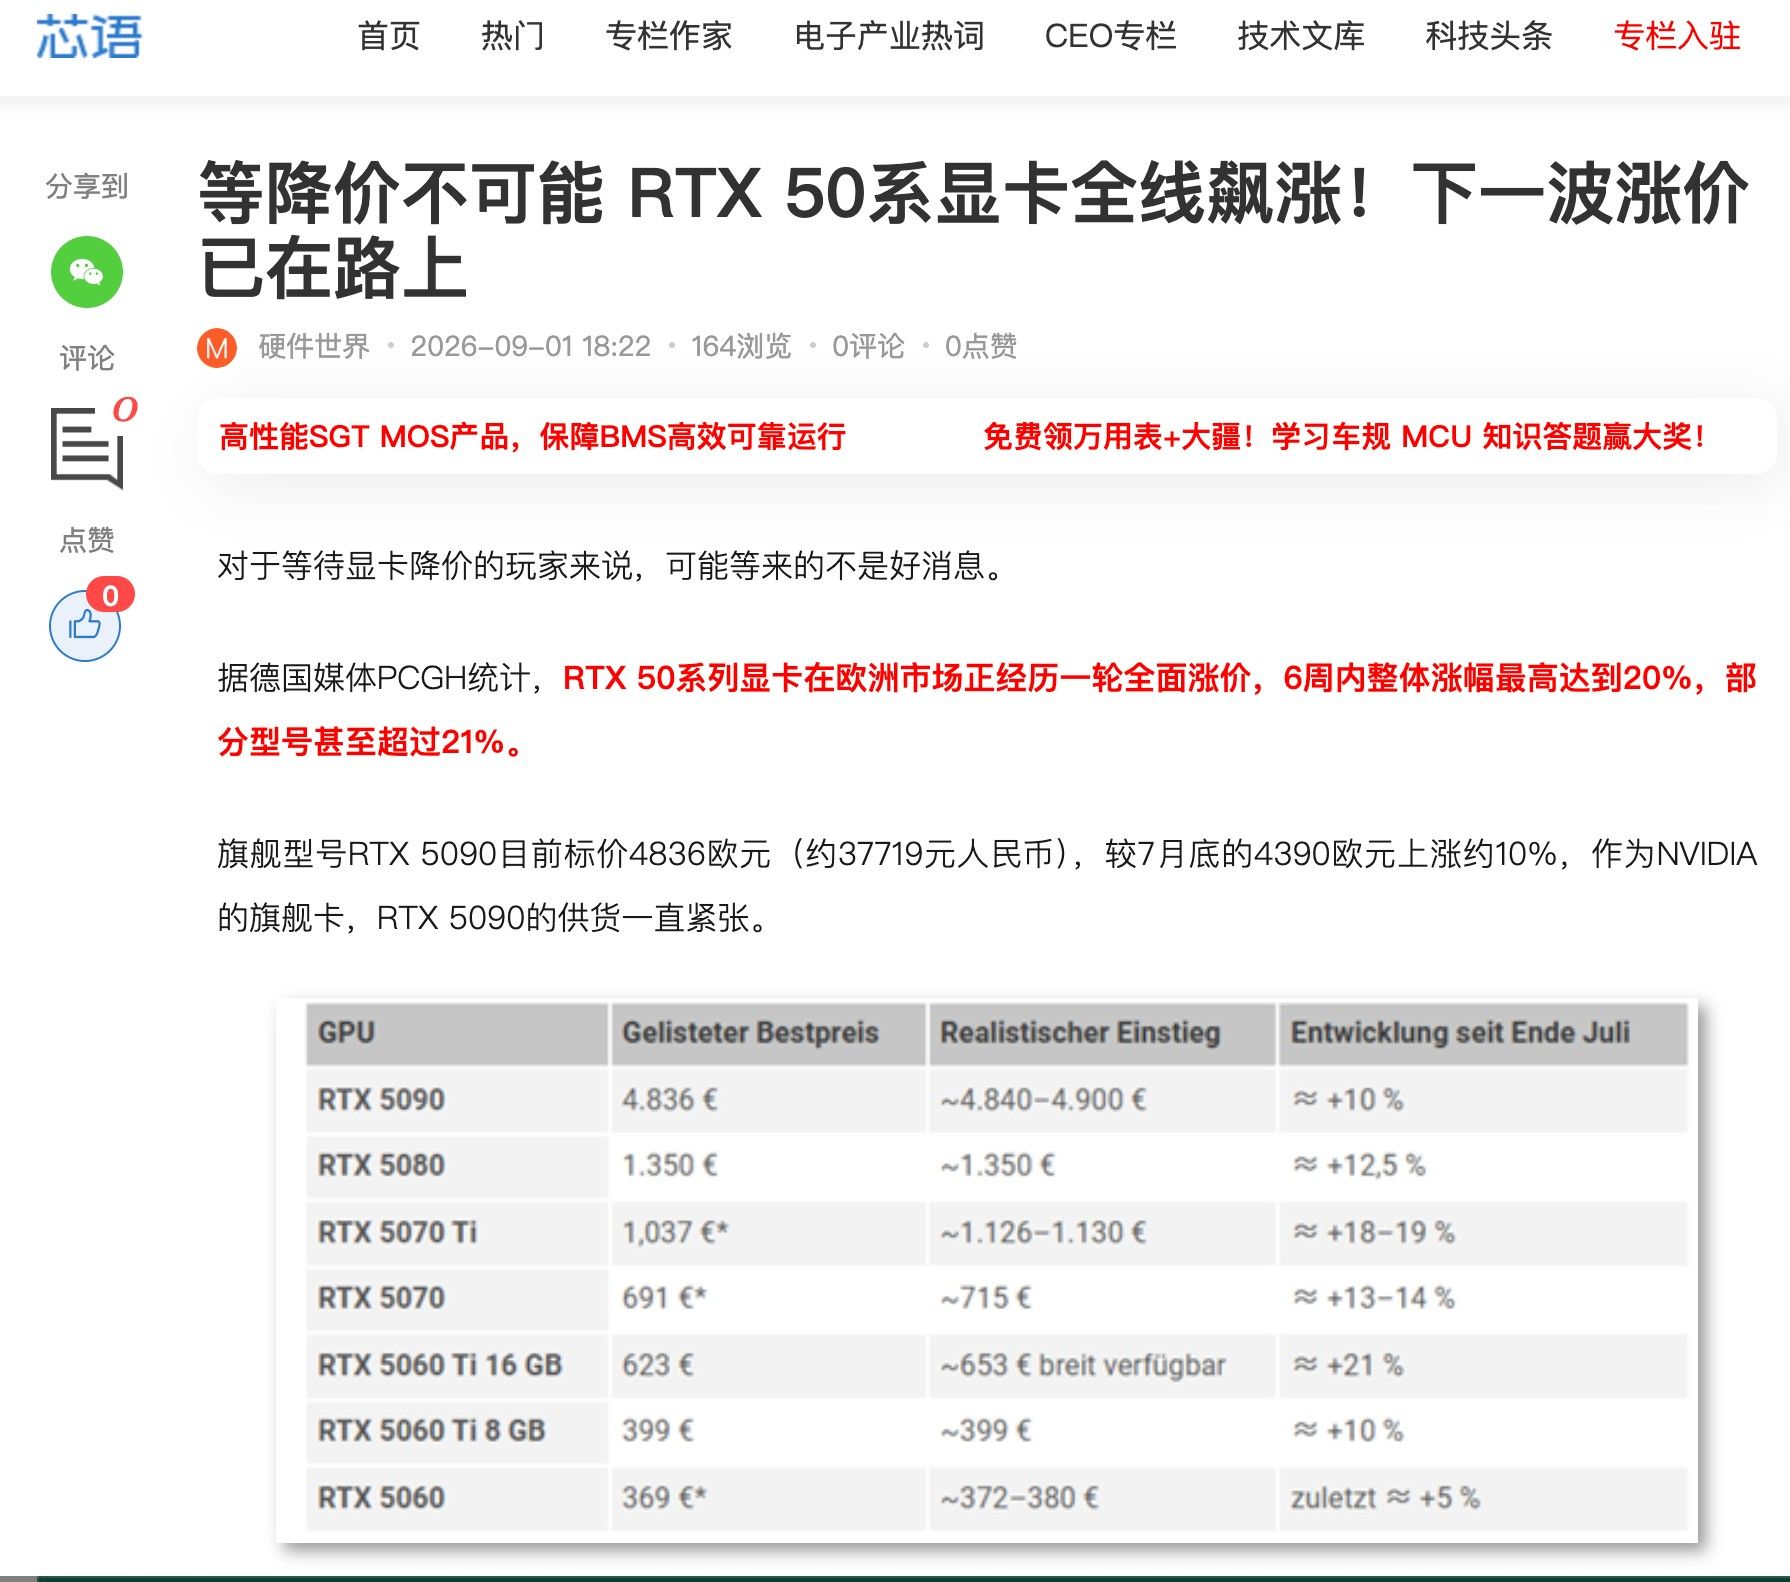Viewport: 1790px width, 1582px height.
Task: Click the 评论 sidebar label
Action: 87,358
